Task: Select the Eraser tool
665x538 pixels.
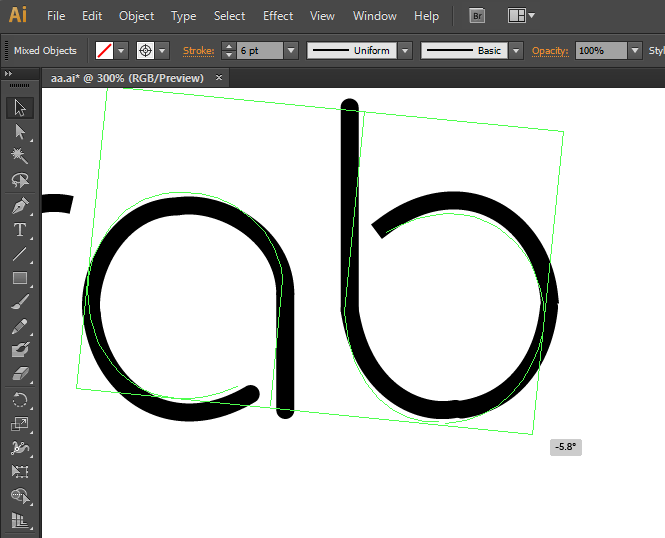Action: 20,374
